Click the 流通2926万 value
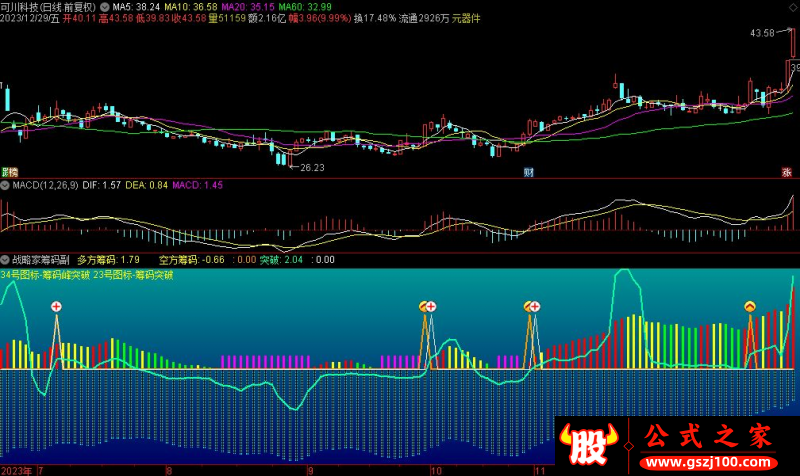This screenshot has height=476, width=800. 424,18
